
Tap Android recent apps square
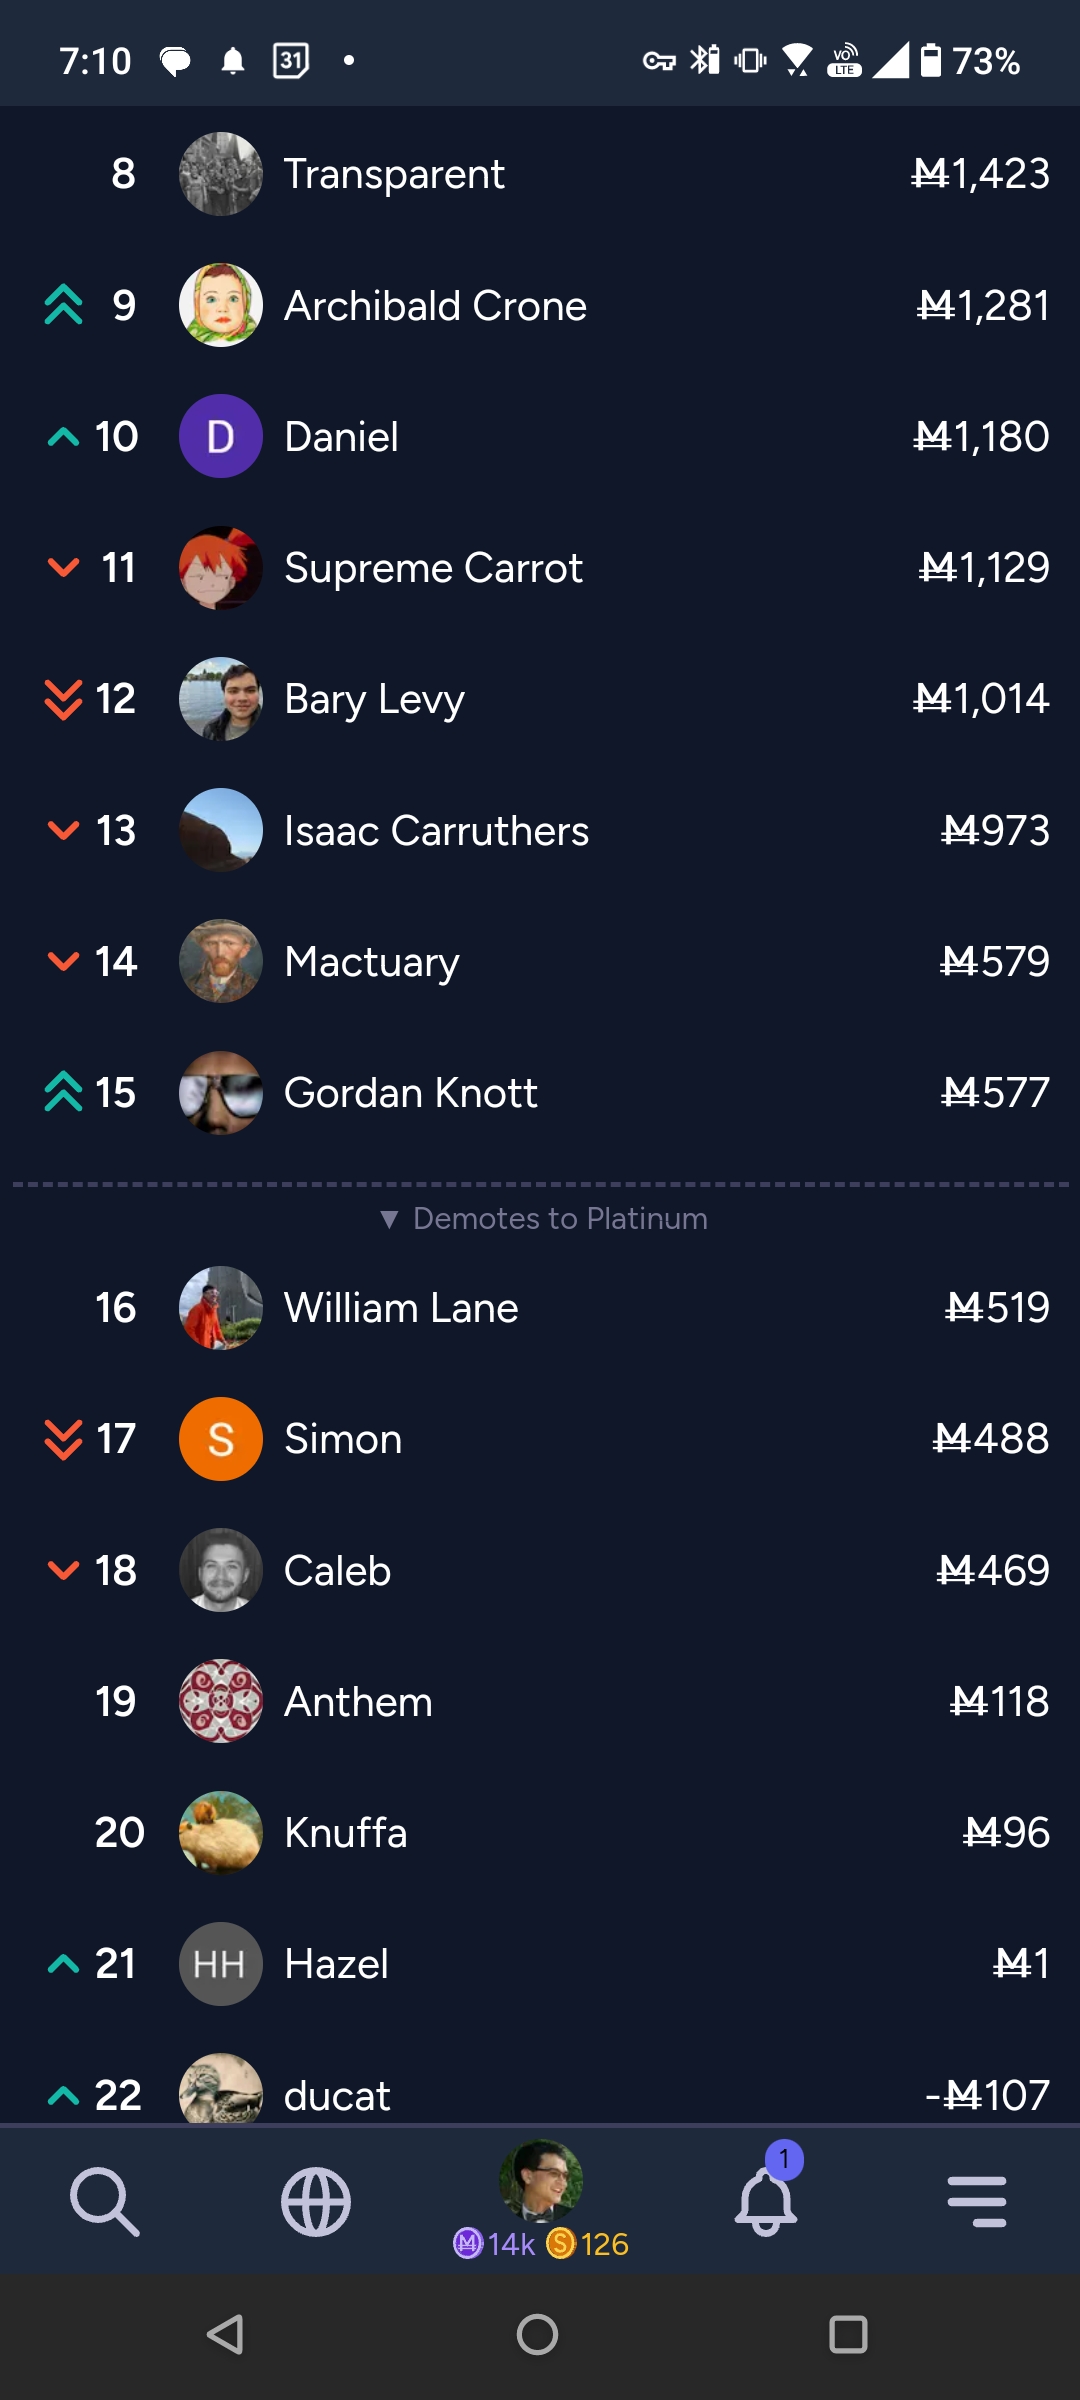point(848,2335)
